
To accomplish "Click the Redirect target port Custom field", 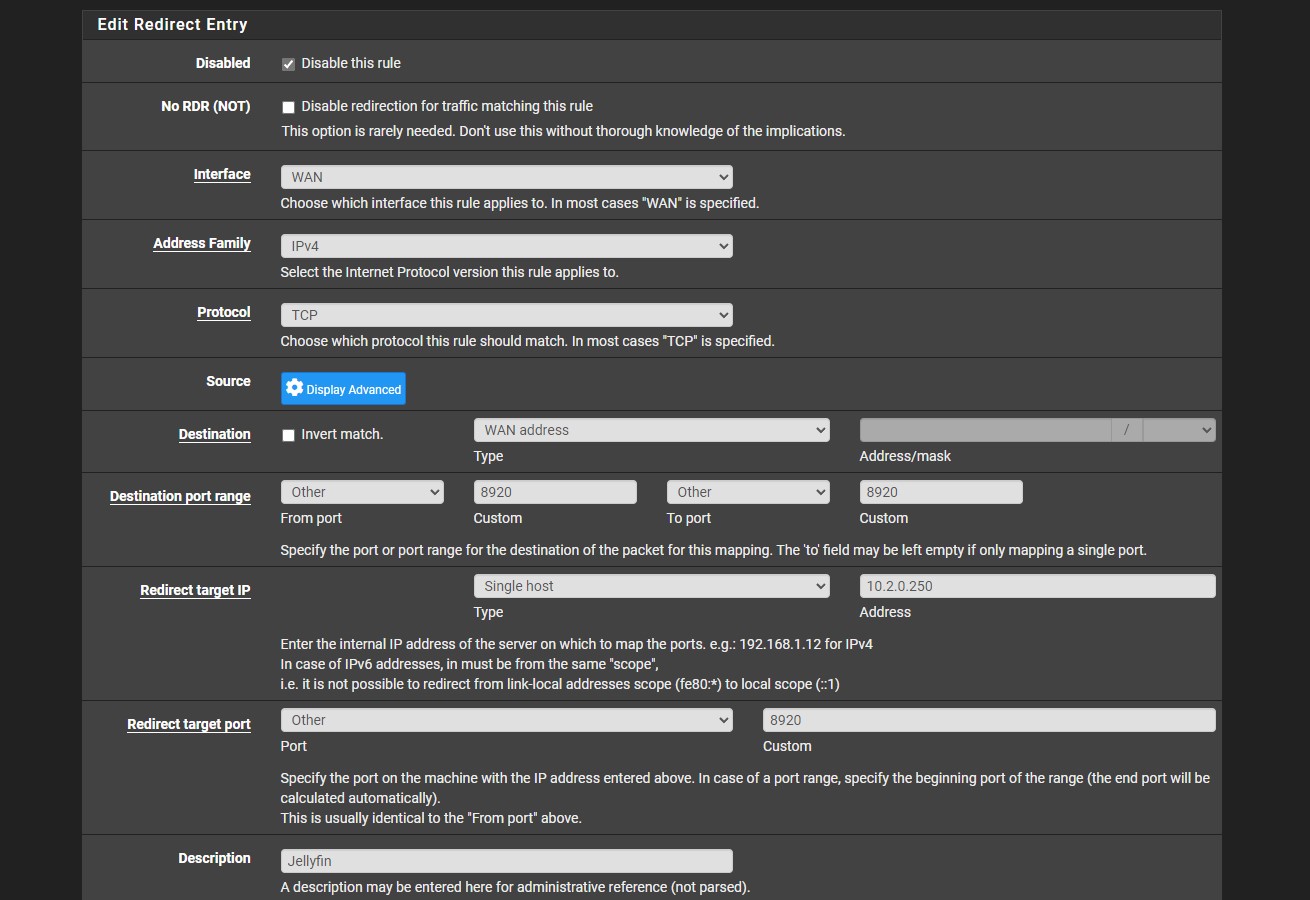I will pyautogui.click(x=988, y=720).
